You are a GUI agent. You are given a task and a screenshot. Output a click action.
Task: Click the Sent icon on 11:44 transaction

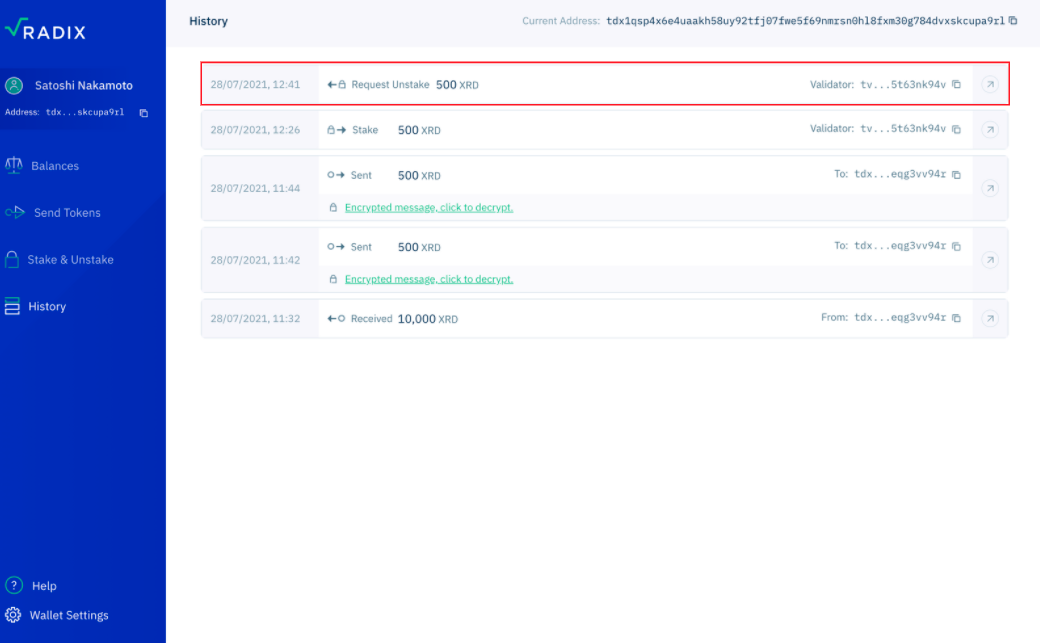pyautogui.click(x=336, y=175)
